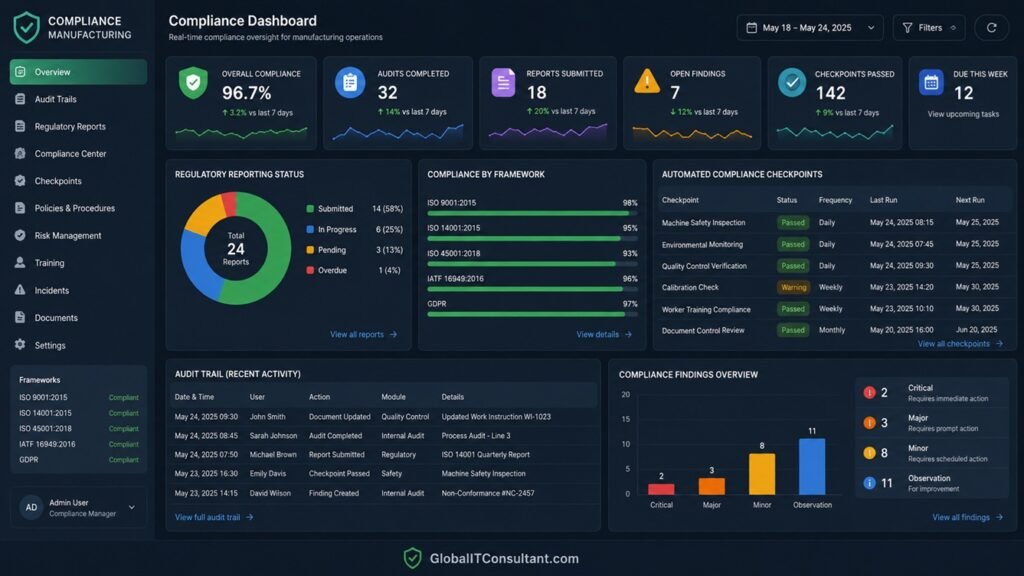Click the calendar icon in date range picker

752,27
